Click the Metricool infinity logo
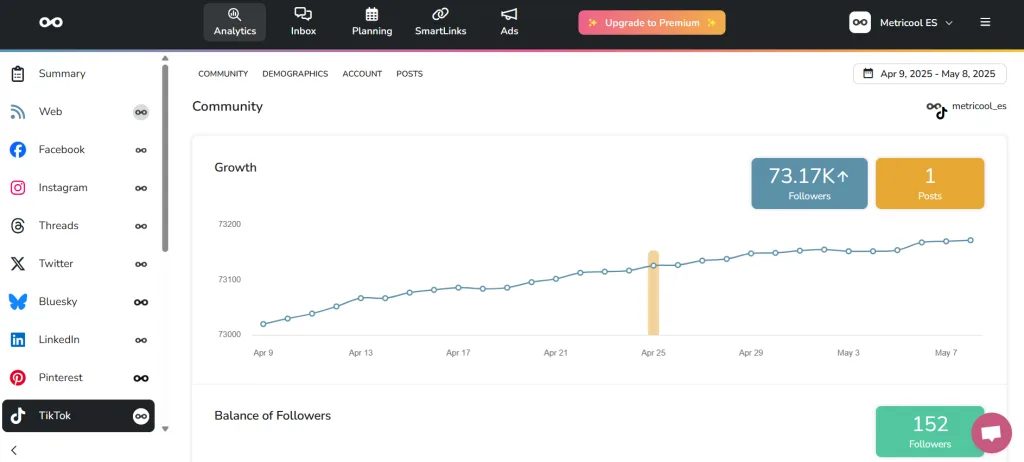 [x=51, y=22]
